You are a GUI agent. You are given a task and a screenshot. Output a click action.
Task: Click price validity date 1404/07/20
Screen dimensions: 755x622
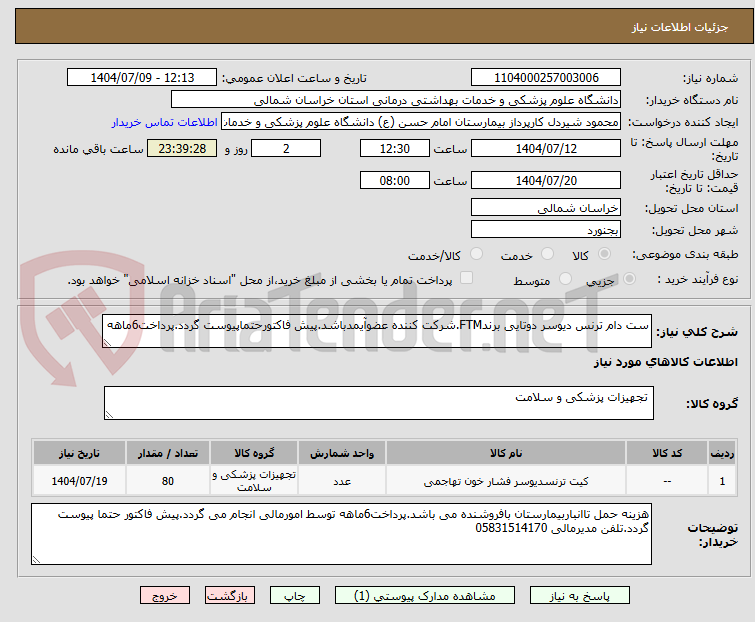(x=546, y=181)
